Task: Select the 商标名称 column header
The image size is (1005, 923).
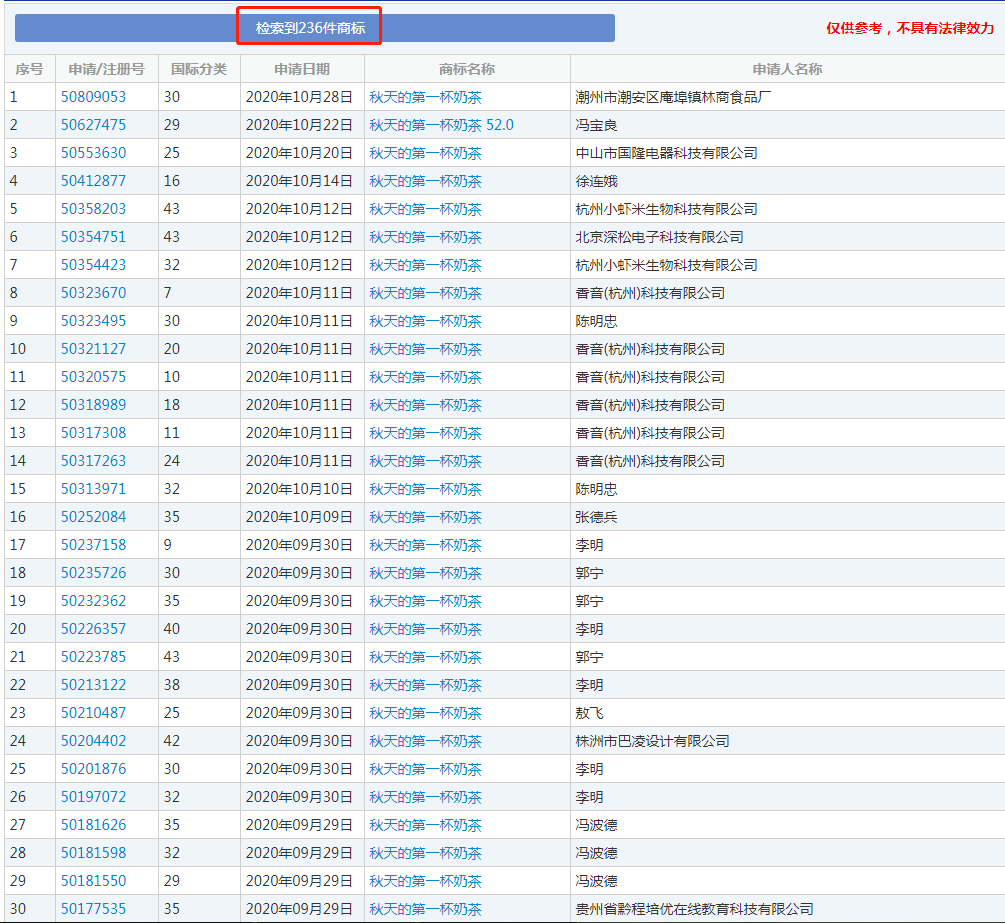Action: (x=467, y=69)
